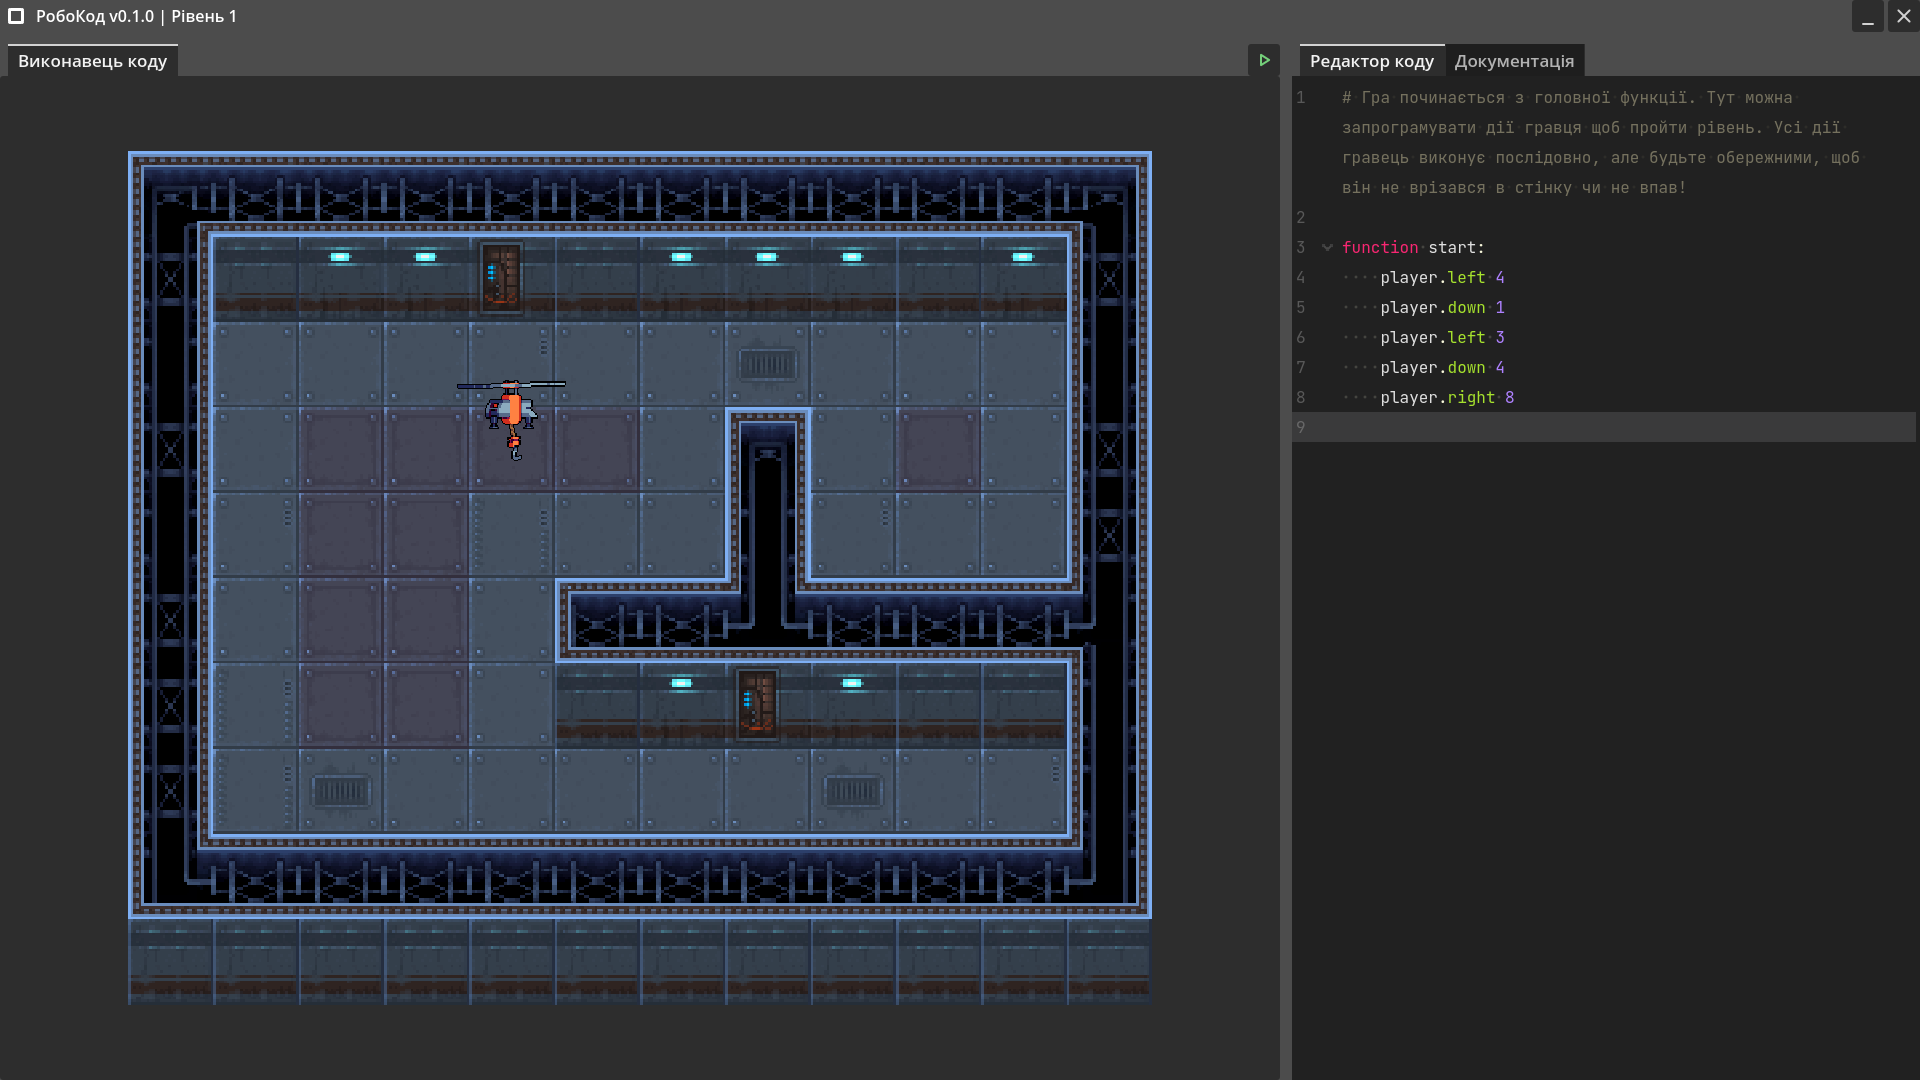Minimize the РобоКод window
The height and width of the screenshot is (1080, 1920).
[1867, 16]
